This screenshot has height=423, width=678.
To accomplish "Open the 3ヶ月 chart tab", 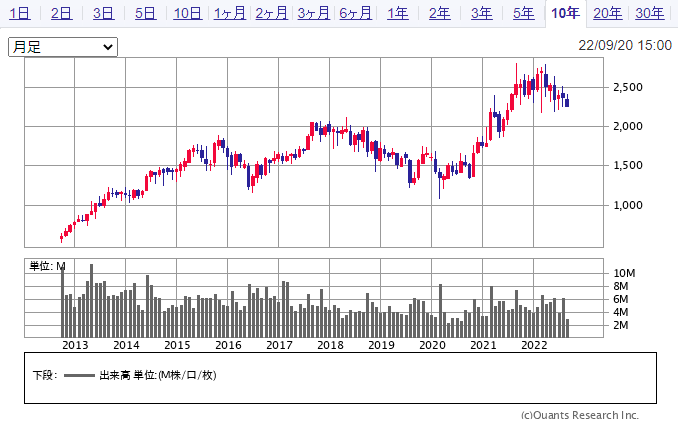I will pyautogui.click(x=314, y=13).
